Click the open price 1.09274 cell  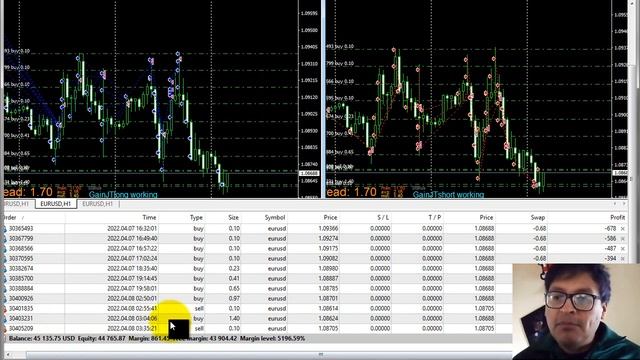pyautogui.click(x=328, y=238)
